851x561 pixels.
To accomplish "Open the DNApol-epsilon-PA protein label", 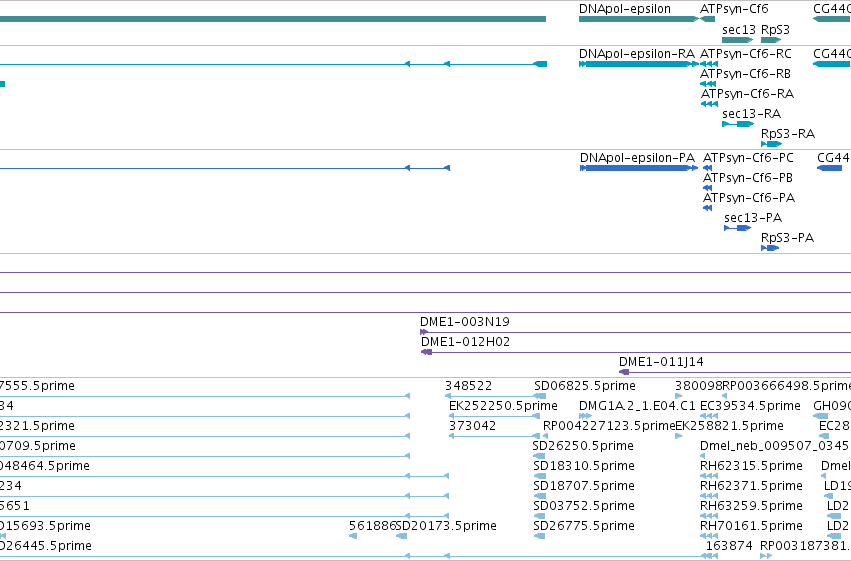I will pos(637,158).
